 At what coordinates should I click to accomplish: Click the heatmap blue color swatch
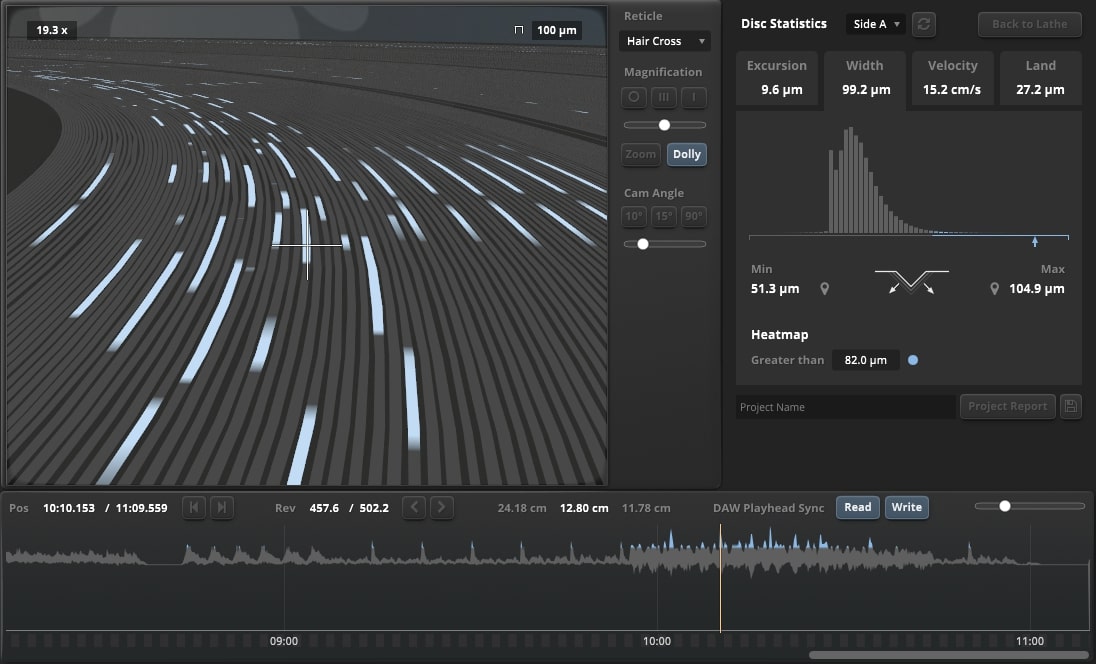coord(913,360)
